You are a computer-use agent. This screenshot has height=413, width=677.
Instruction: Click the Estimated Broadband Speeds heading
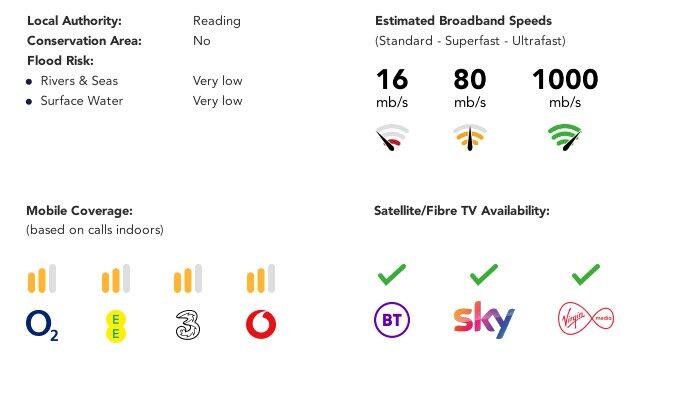[x=463, y=21]
